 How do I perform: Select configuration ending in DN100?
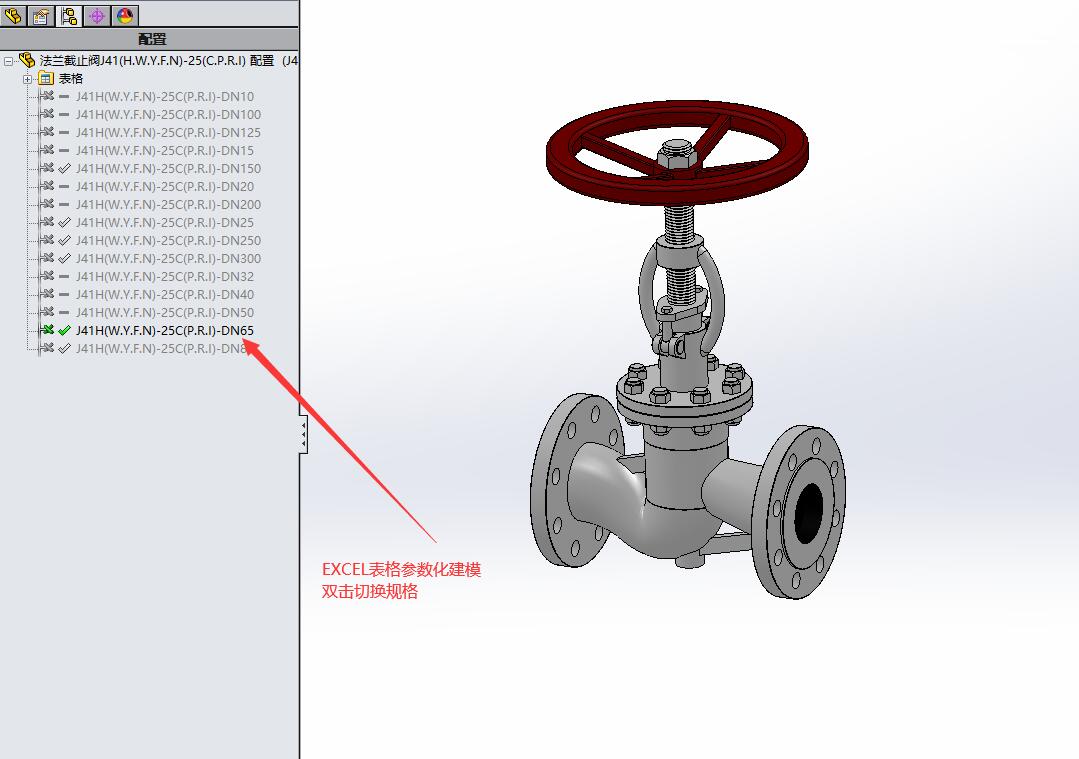tap(168, 114)
